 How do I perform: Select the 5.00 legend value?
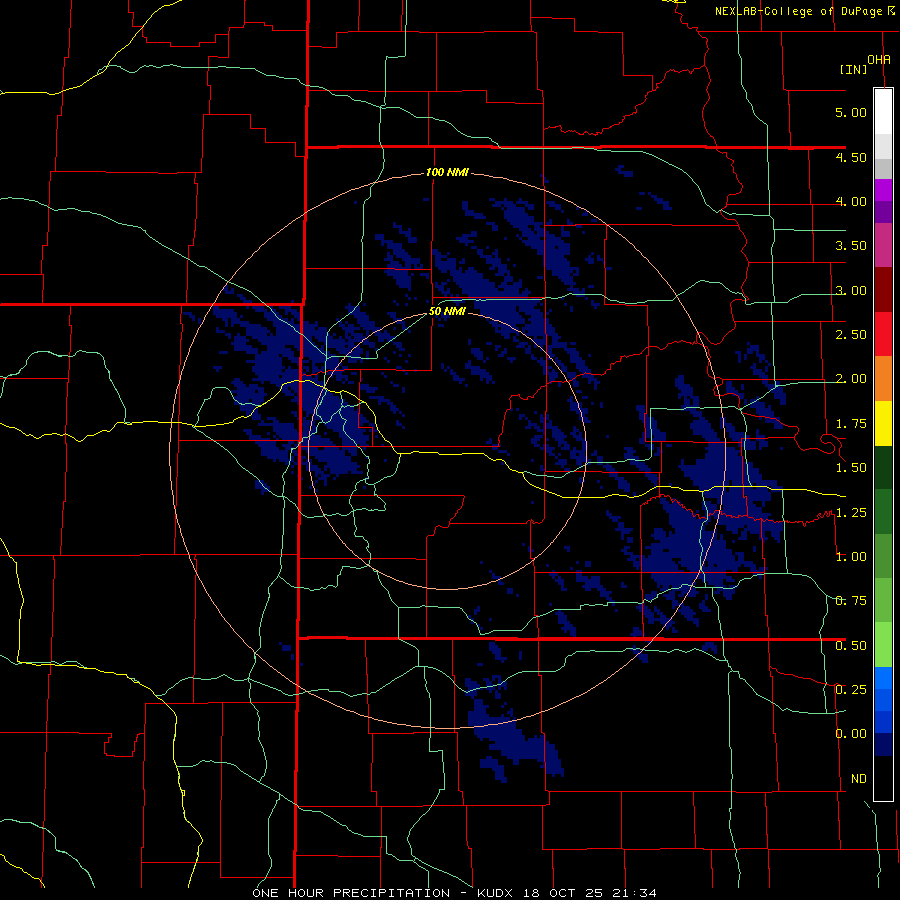[x=851, y=112]
